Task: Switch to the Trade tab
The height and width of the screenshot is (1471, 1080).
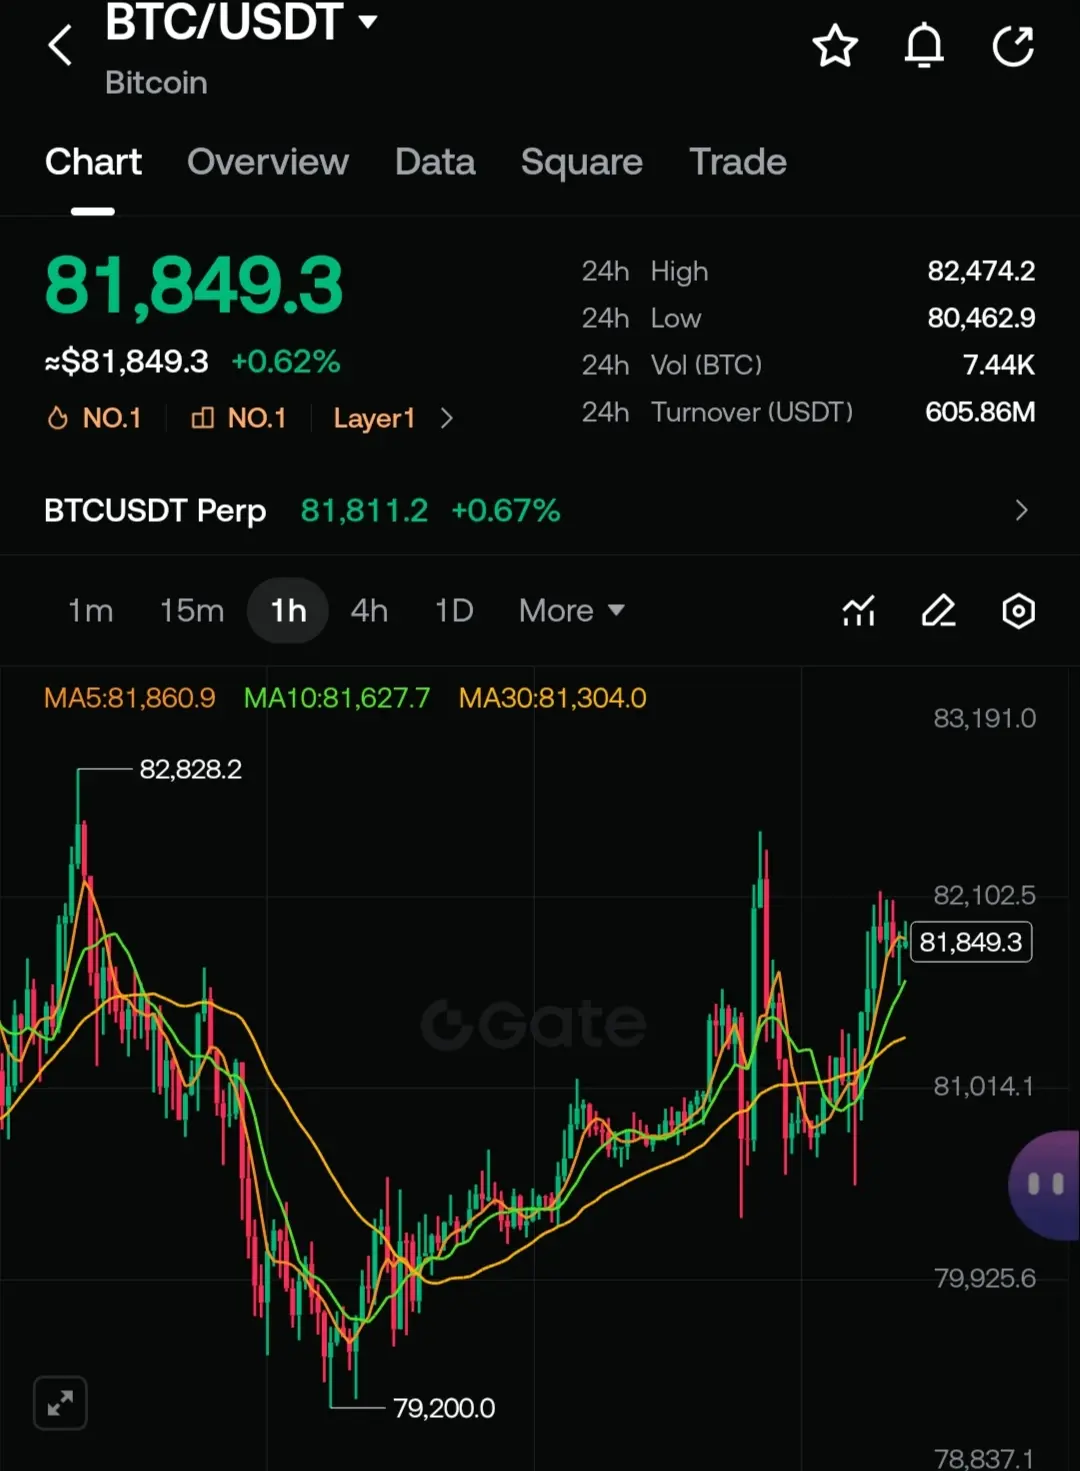Action: (738, 162)
